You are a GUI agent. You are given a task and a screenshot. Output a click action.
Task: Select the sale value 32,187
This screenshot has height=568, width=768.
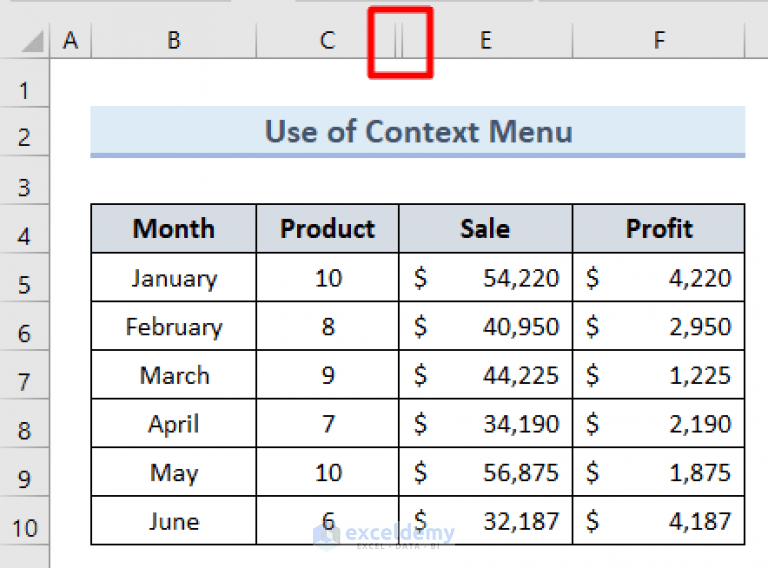point(485,521)
